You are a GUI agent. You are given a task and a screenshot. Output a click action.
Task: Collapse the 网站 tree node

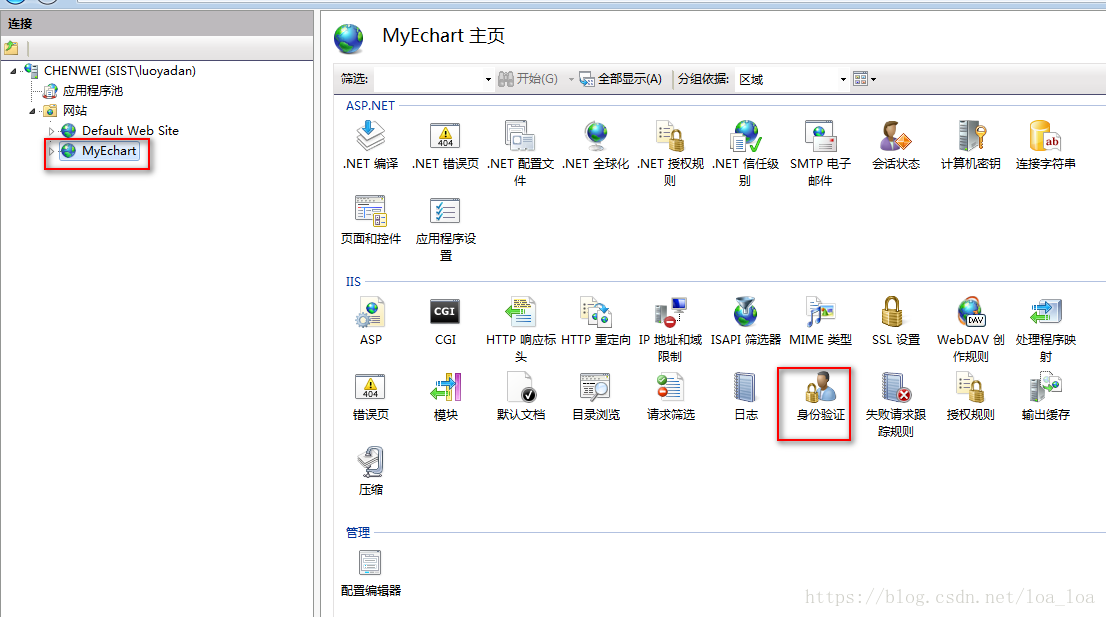pyautogui.click(x=32, y=111)
